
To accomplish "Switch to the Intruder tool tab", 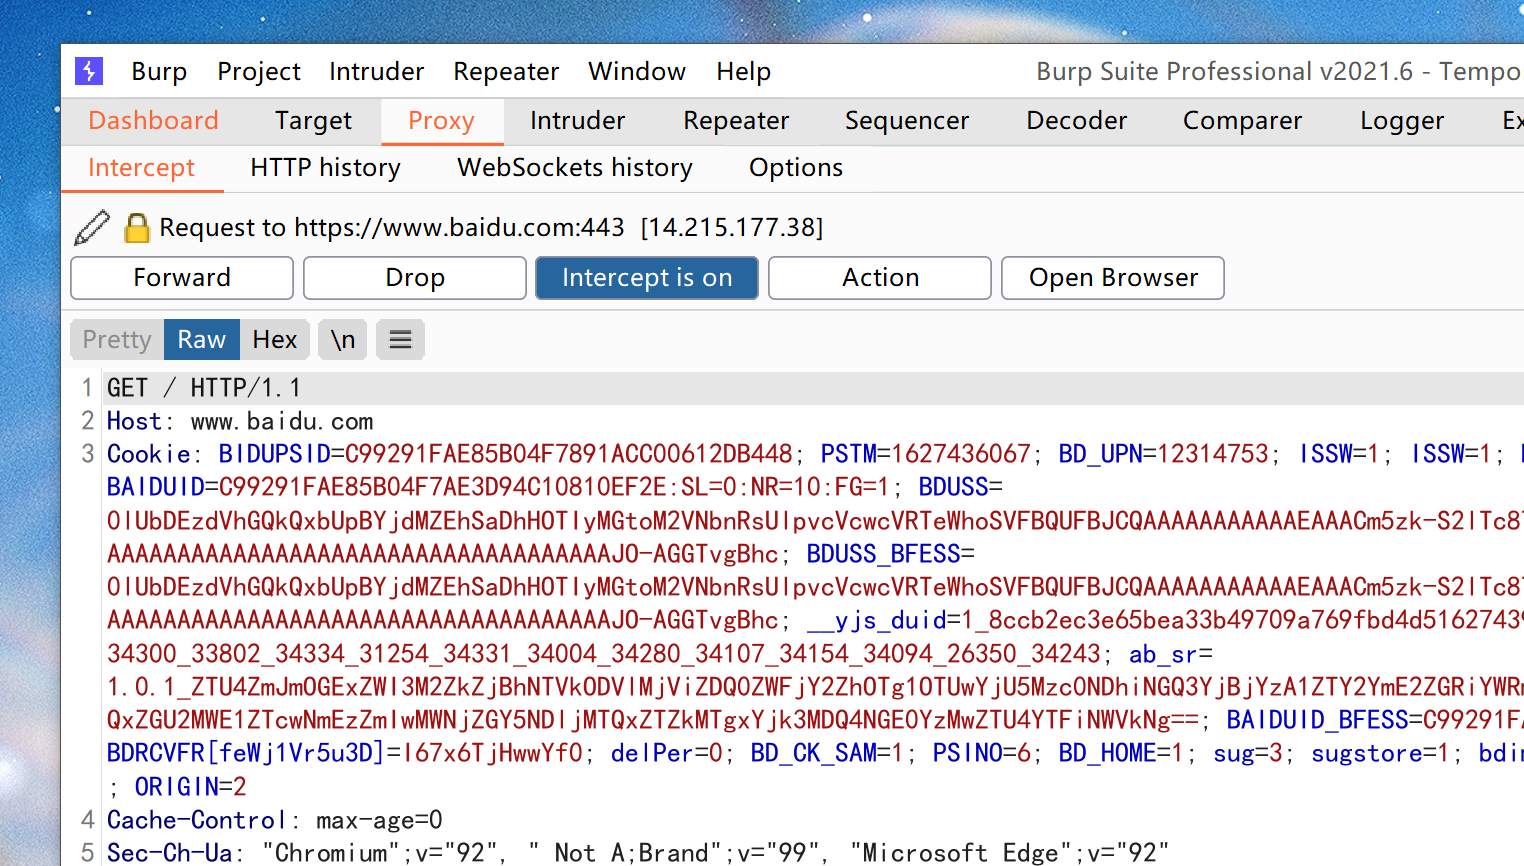I will point(577,121).
